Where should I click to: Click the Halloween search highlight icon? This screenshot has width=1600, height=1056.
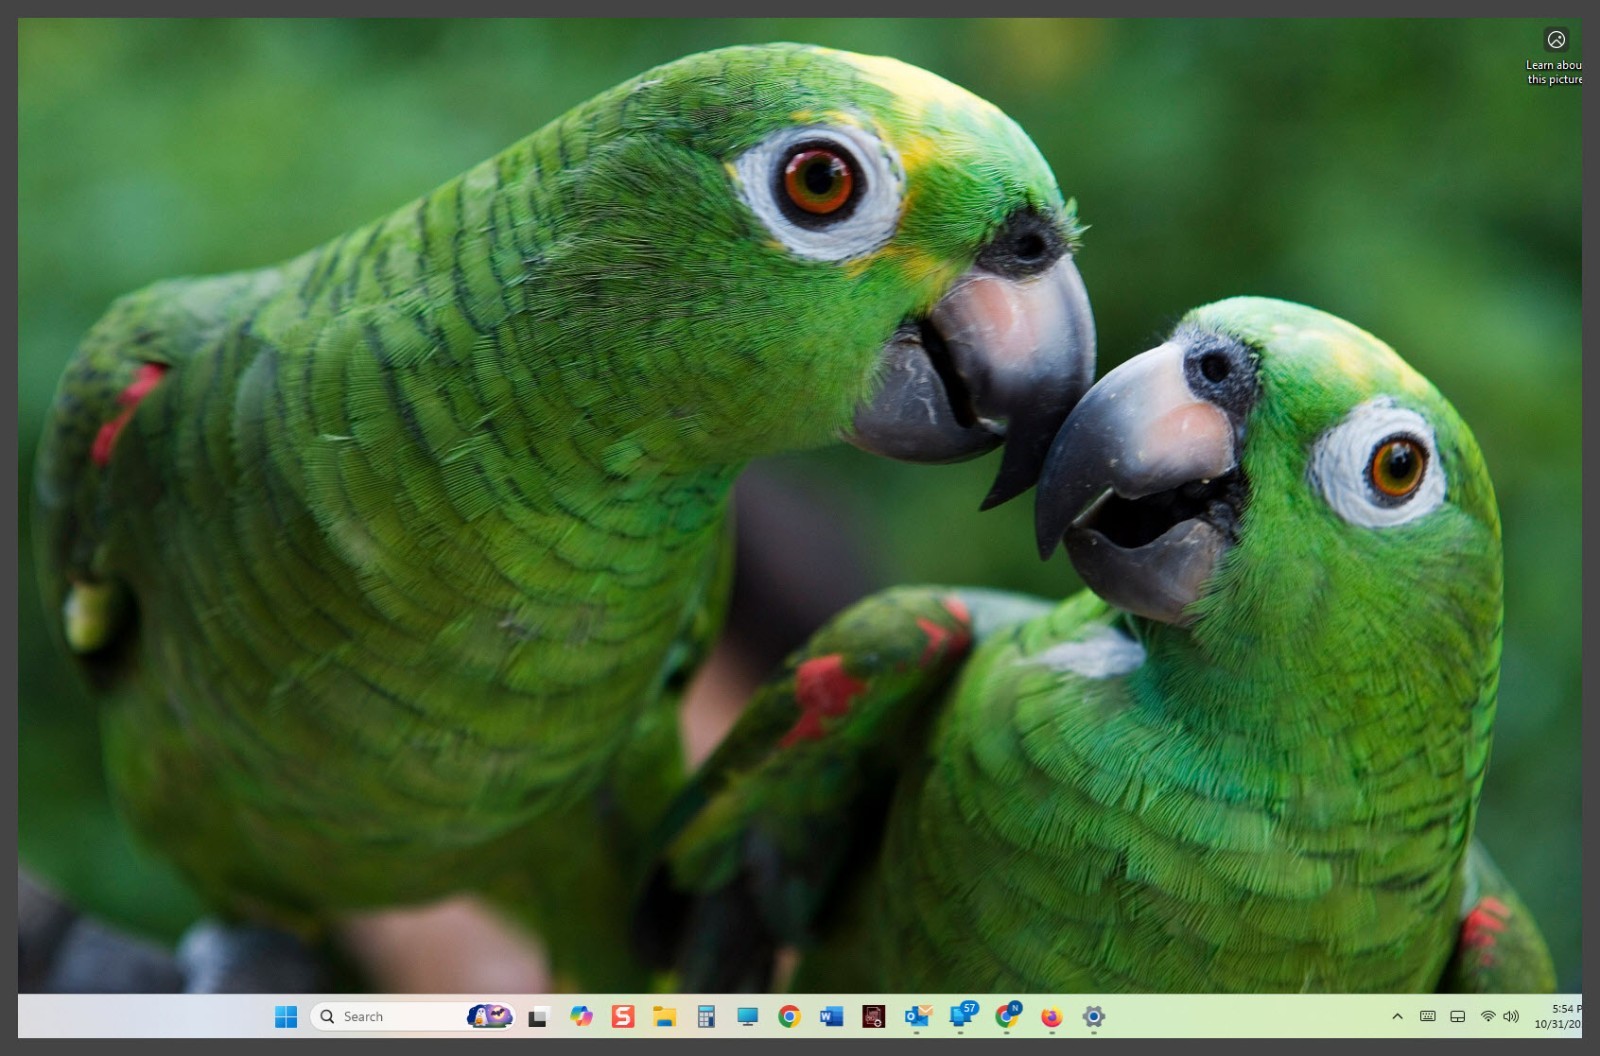click(x=490, y=1016)
